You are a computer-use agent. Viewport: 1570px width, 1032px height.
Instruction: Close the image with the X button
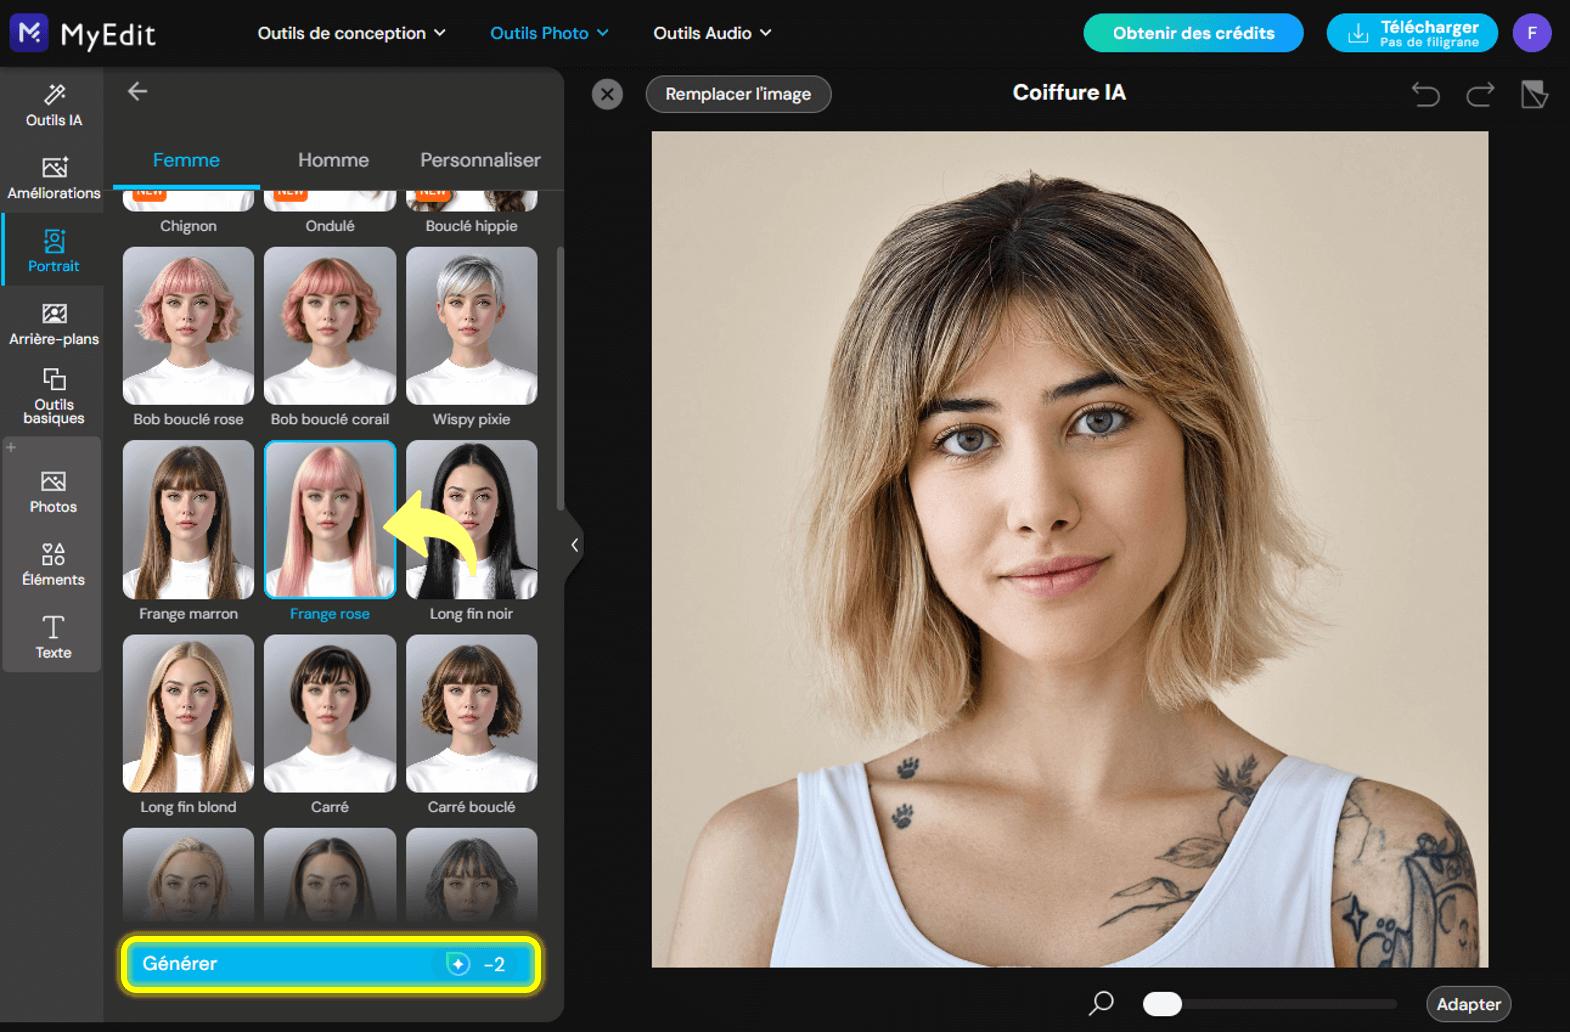pos(607,94)
